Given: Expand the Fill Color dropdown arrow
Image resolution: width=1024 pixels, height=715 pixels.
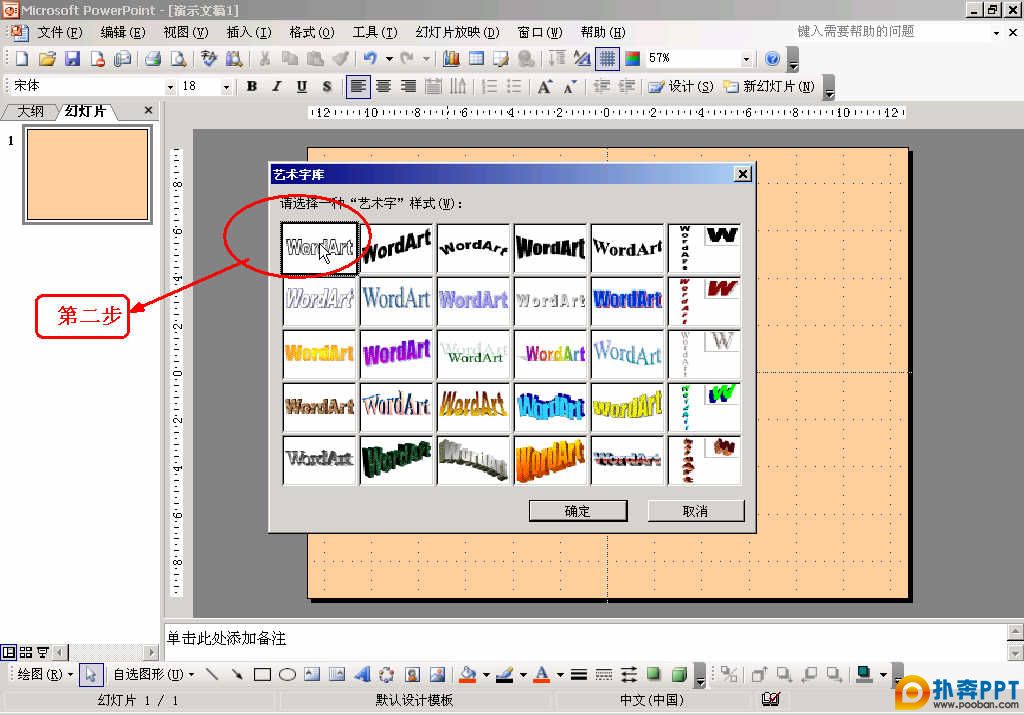Looking at the screenshot, I should click(x=486, y=675).
